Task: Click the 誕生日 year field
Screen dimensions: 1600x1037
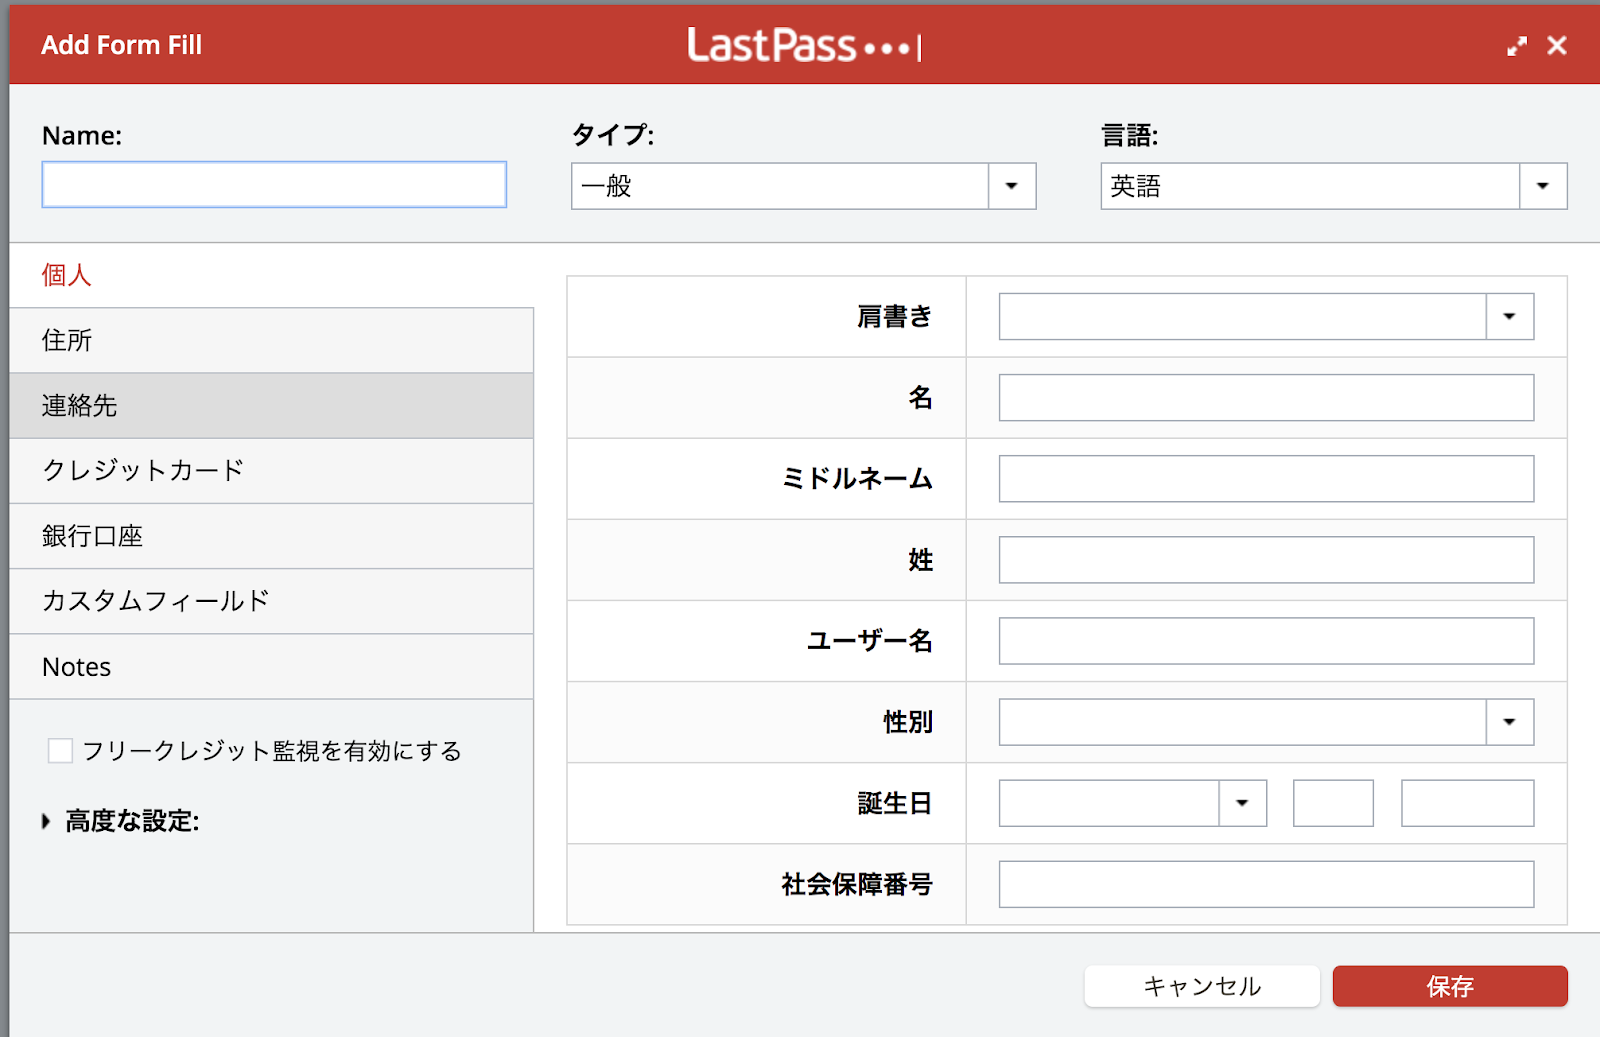Action: click(1467, 803)
